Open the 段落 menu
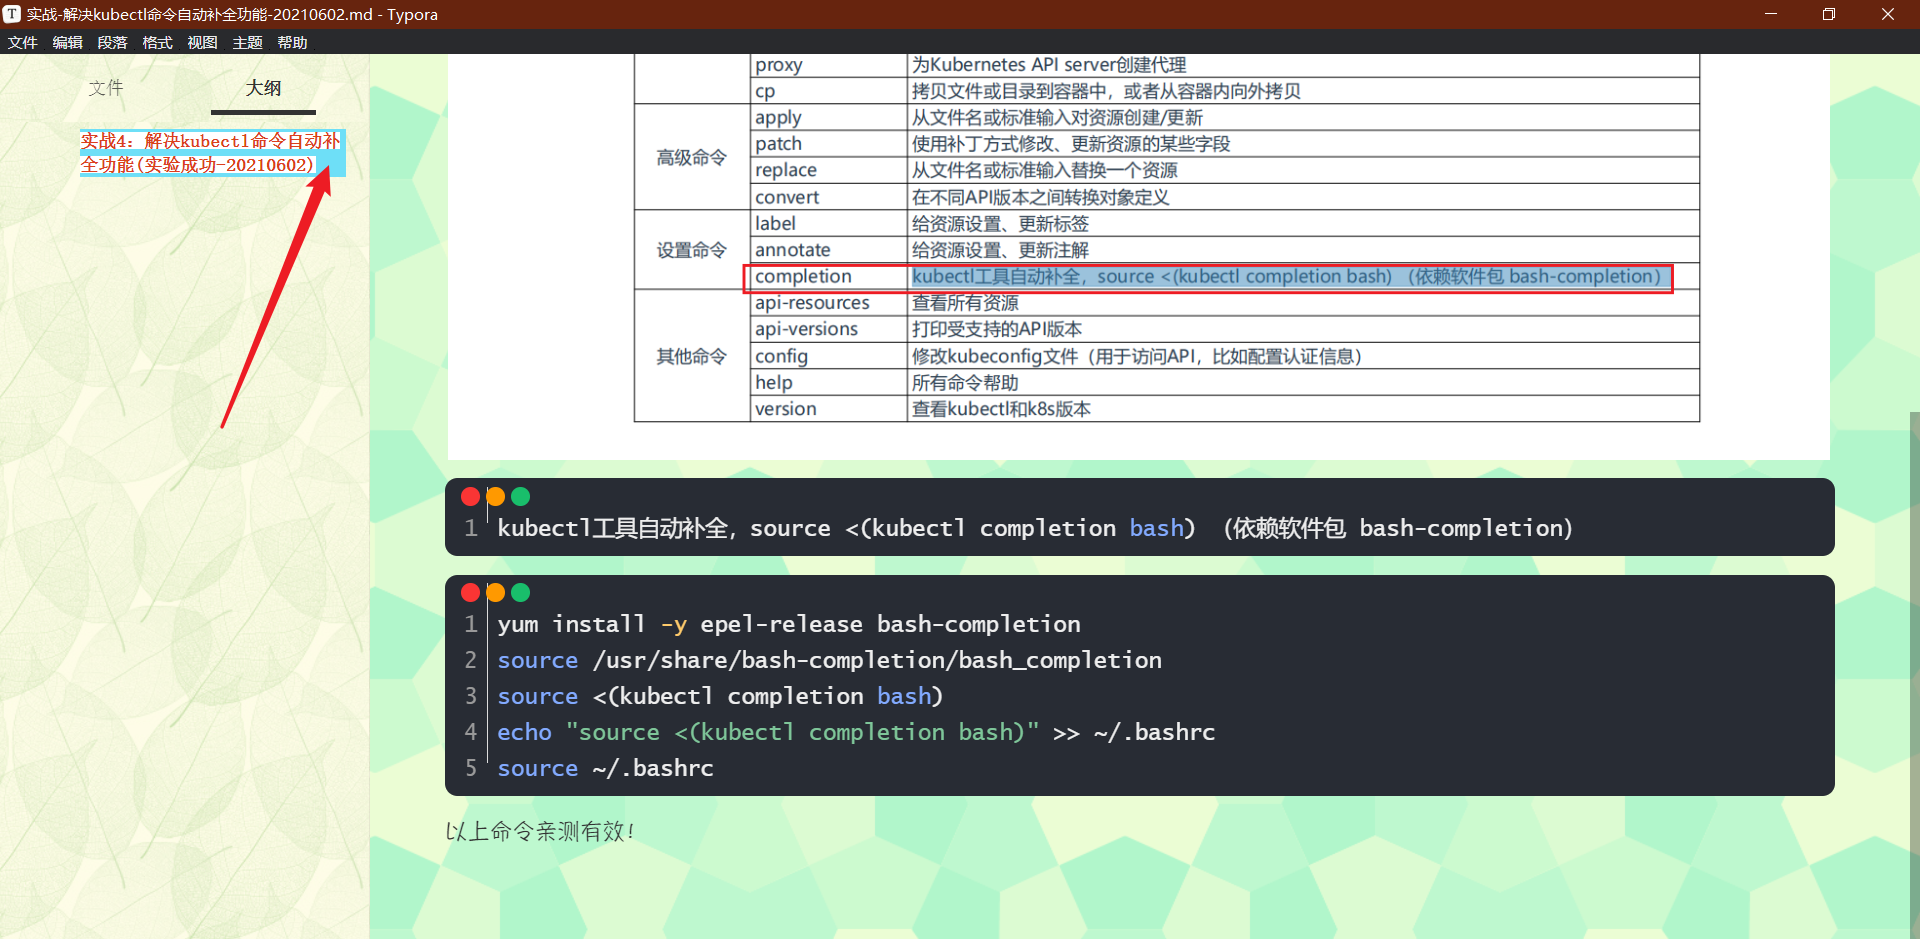Screen dimensions: 1920x939 click(112, 42)
